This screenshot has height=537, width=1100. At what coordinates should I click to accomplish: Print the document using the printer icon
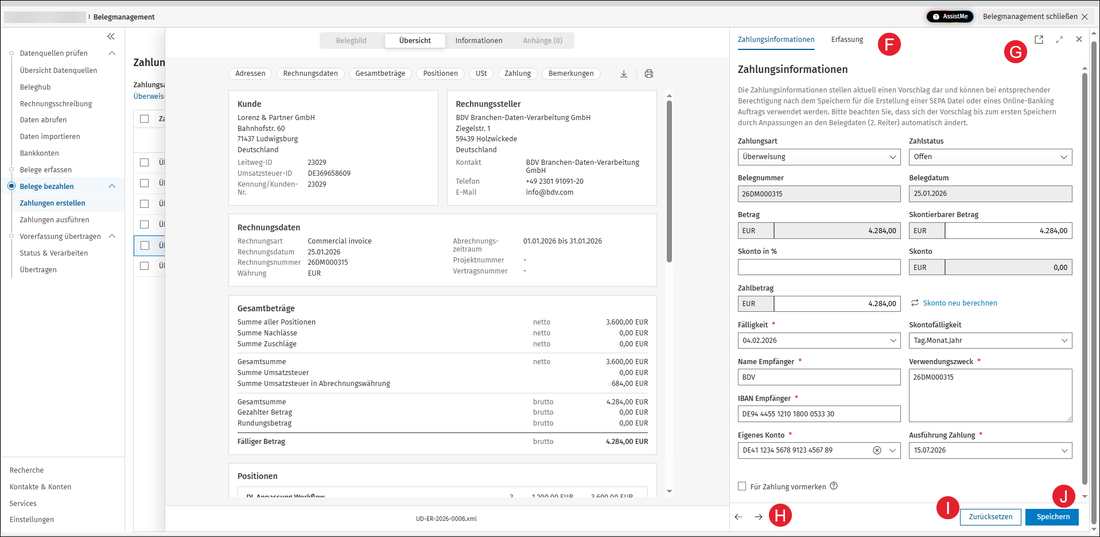point(649,73)
